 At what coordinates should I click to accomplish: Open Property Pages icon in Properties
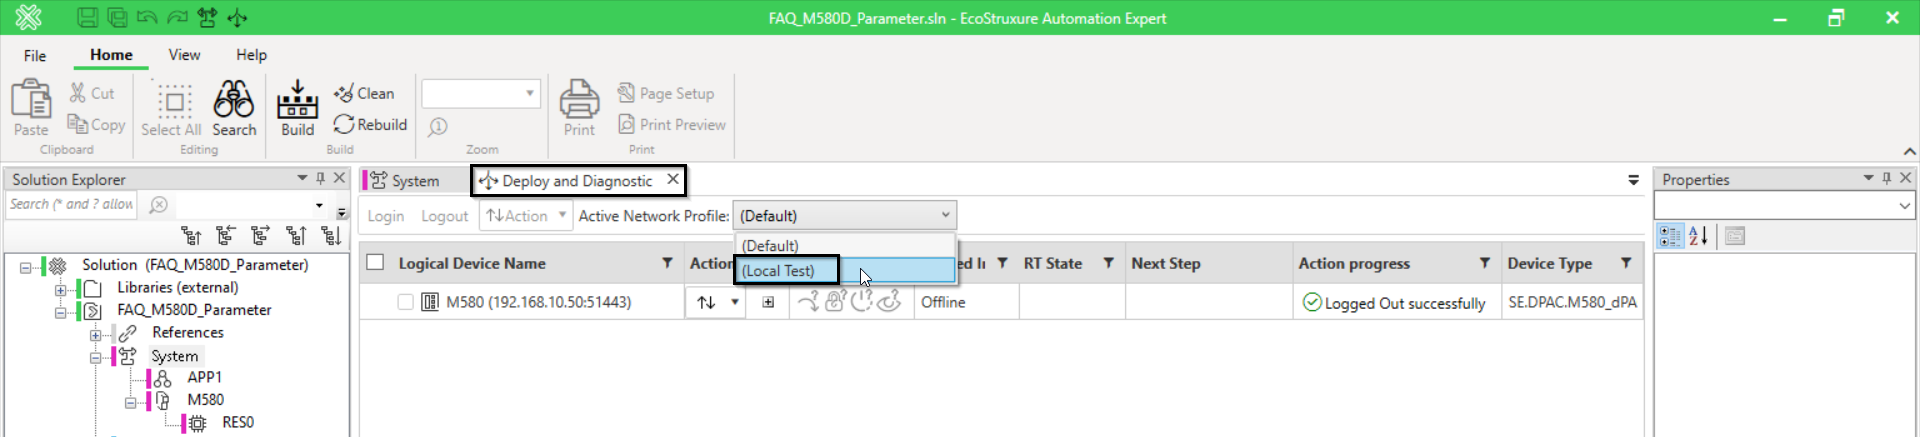tap(1735, 236)
